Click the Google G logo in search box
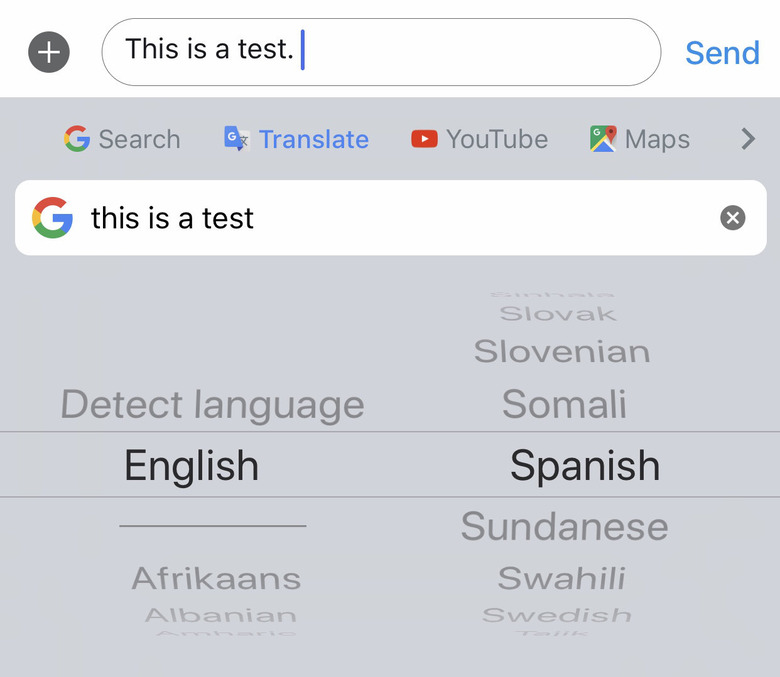 click(x=52, y=218)
